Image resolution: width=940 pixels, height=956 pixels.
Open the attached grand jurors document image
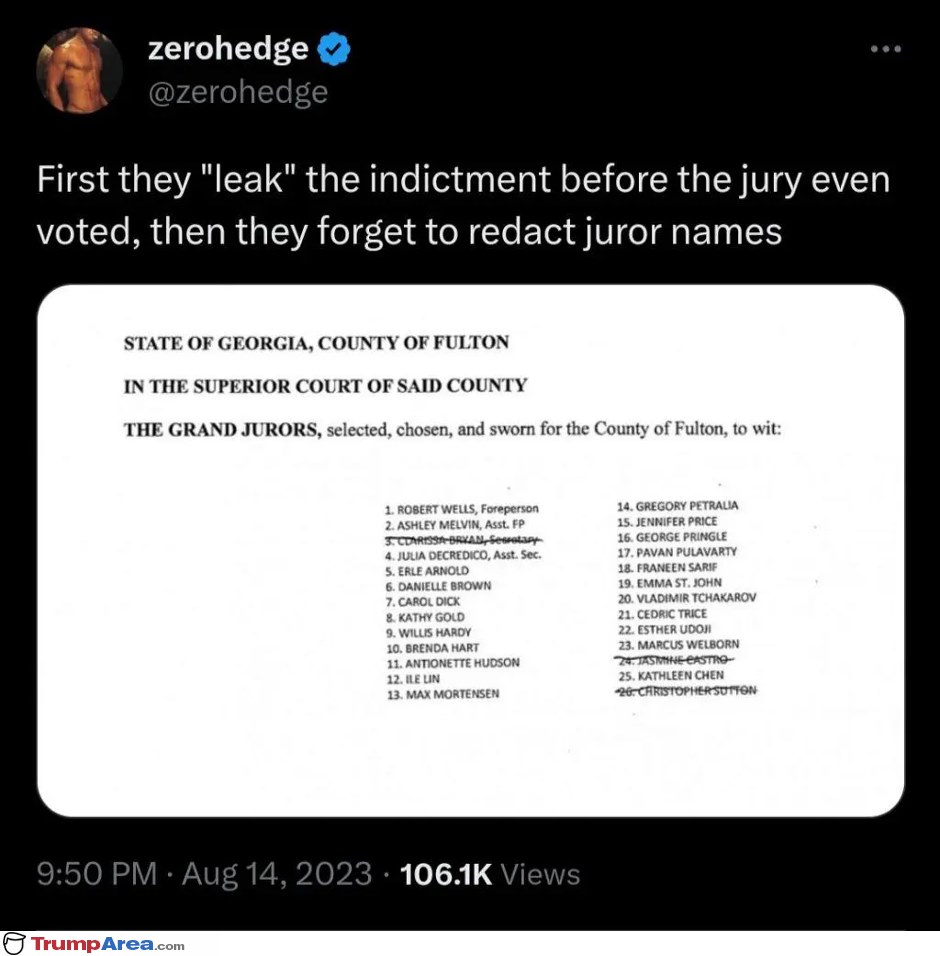click(471, 551)
